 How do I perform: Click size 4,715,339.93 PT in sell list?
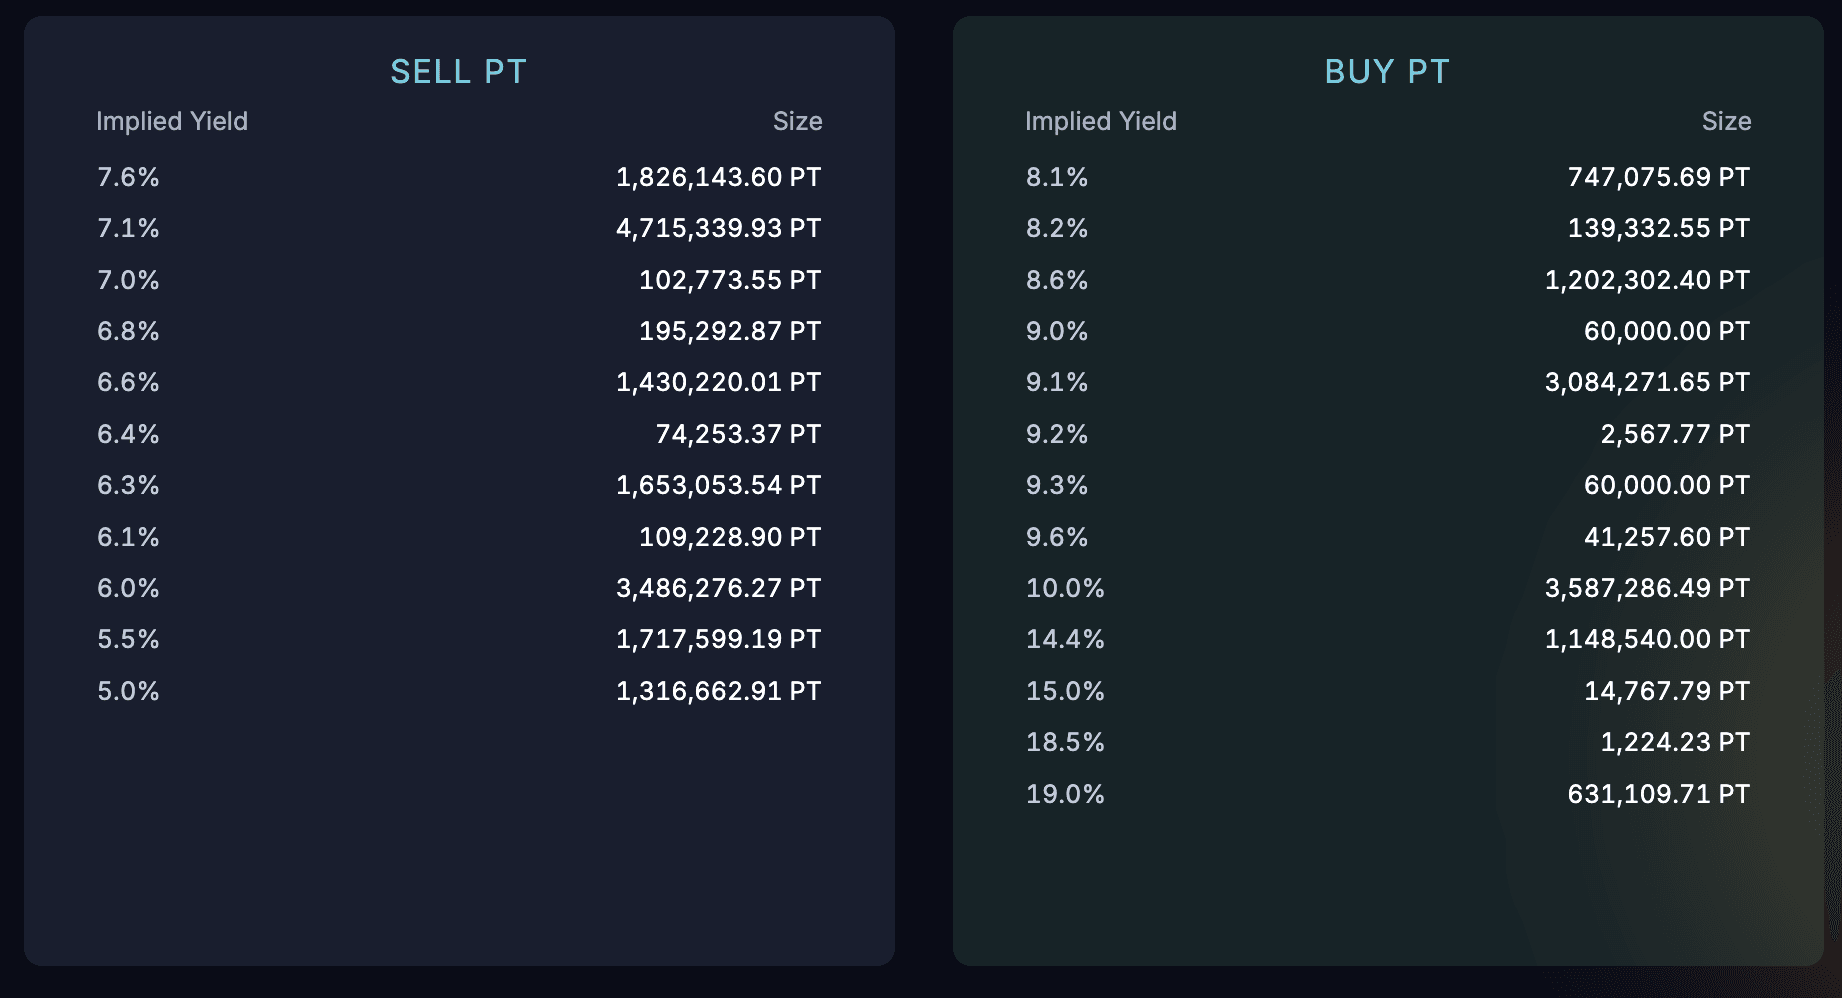point(718,228)
